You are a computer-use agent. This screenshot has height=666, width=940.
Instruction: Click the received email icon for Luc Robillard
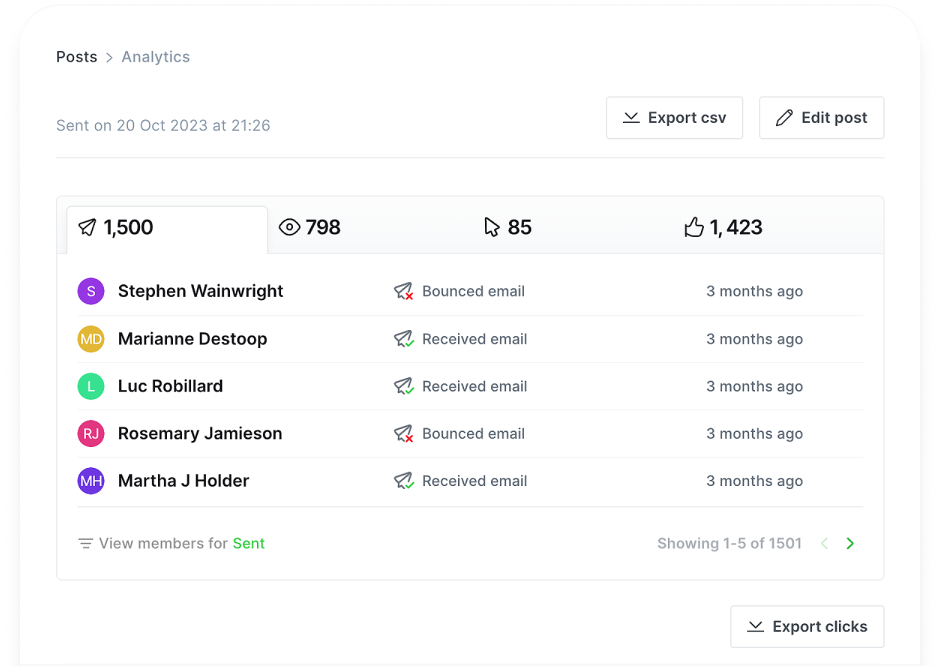pyautogui.click(x=402, y=386)
